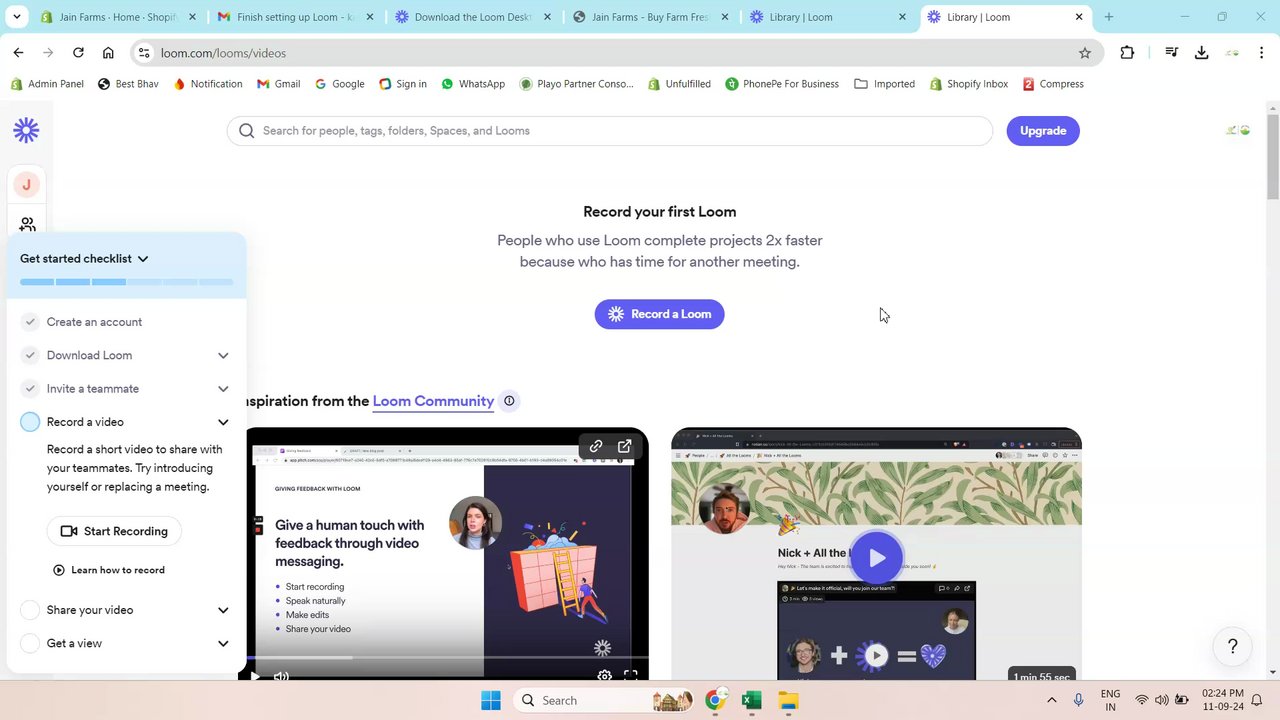Screen dimensions: 1280x720
Task: Collapse the Get started checklist
Action: click(143, 259)
